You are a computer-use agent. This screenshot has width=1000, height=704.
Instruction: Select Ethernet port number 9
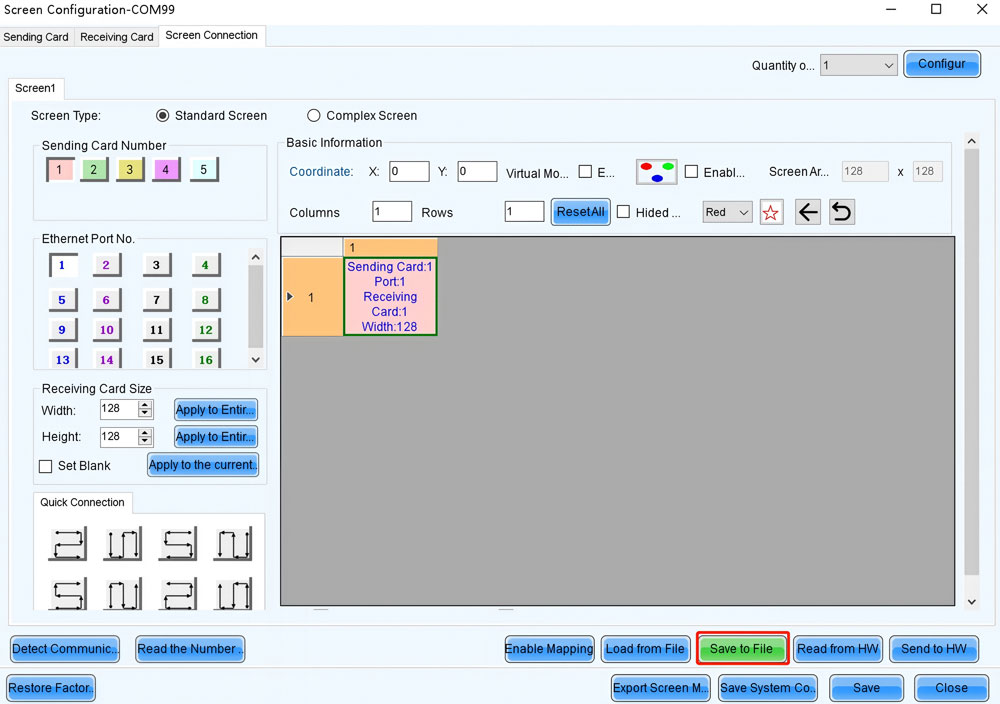[62, 330]
